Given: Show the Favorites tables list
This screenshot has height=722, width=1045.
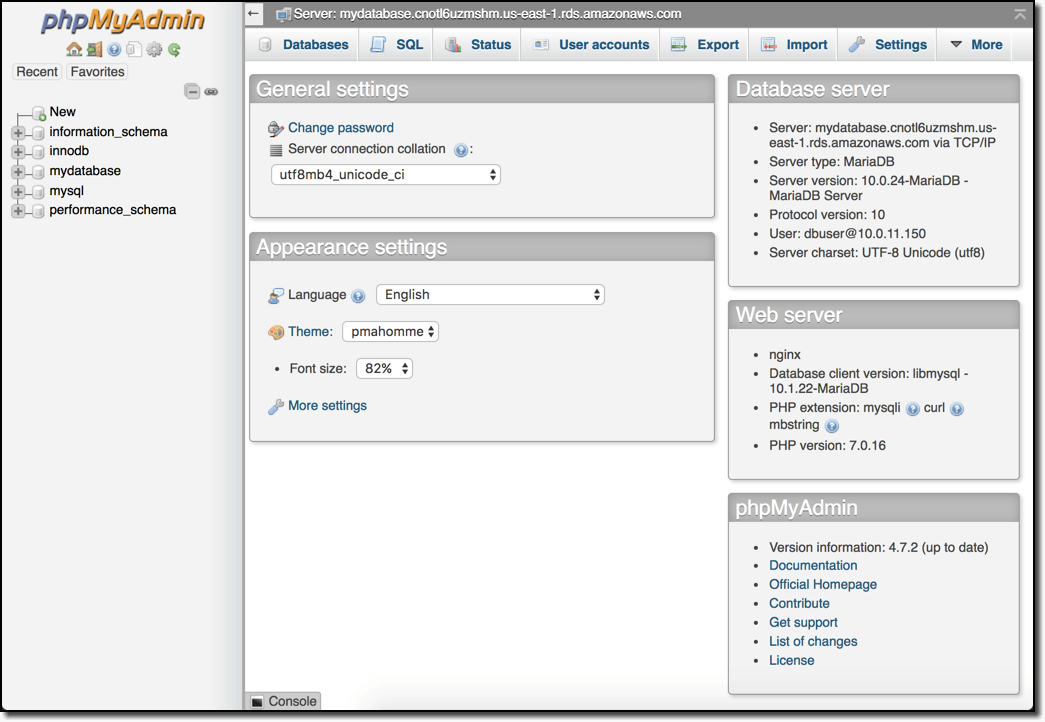Looking at the screenshot, I should point(97,71).
